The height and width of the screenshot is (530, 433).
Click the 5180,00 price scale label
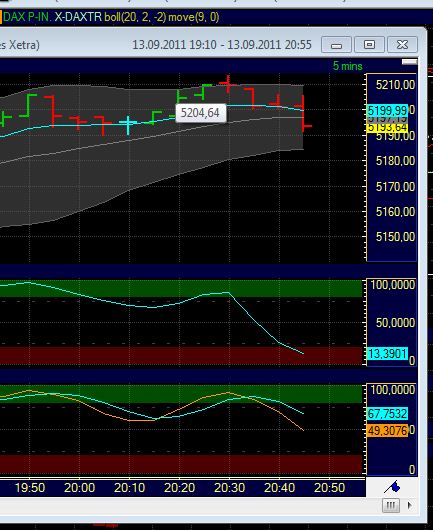(395, 161)
